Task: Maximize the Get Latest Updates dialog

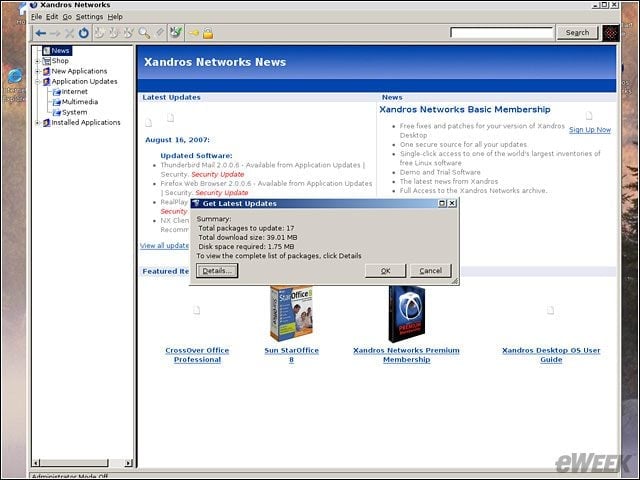Action: [442, 203]
